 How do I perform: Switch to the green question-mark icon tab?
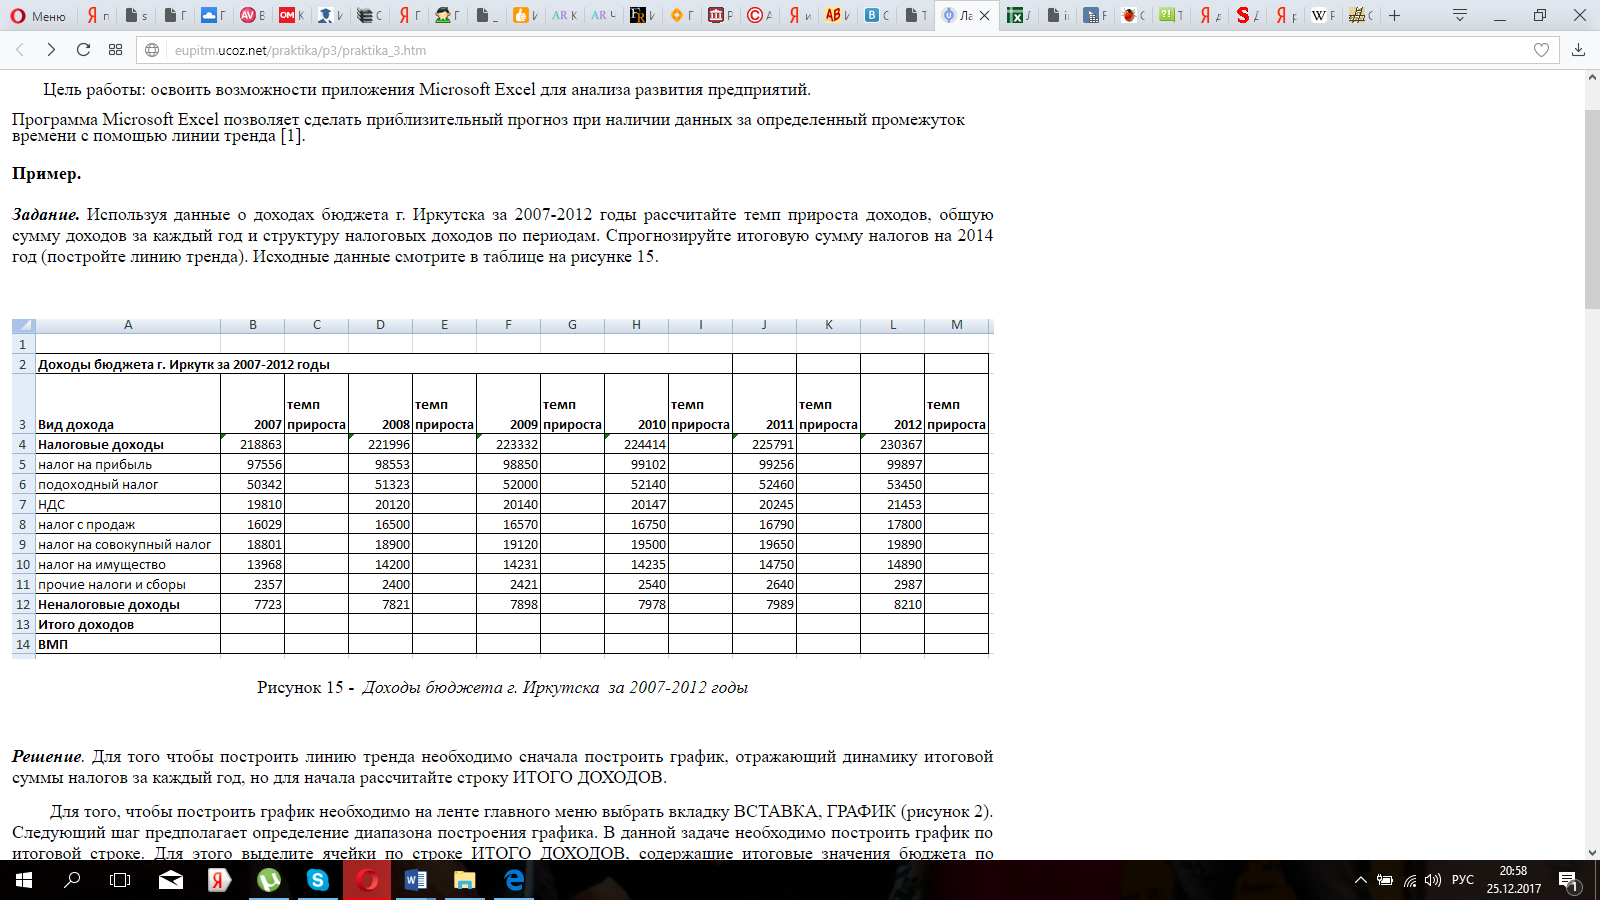coord(1170,15)
